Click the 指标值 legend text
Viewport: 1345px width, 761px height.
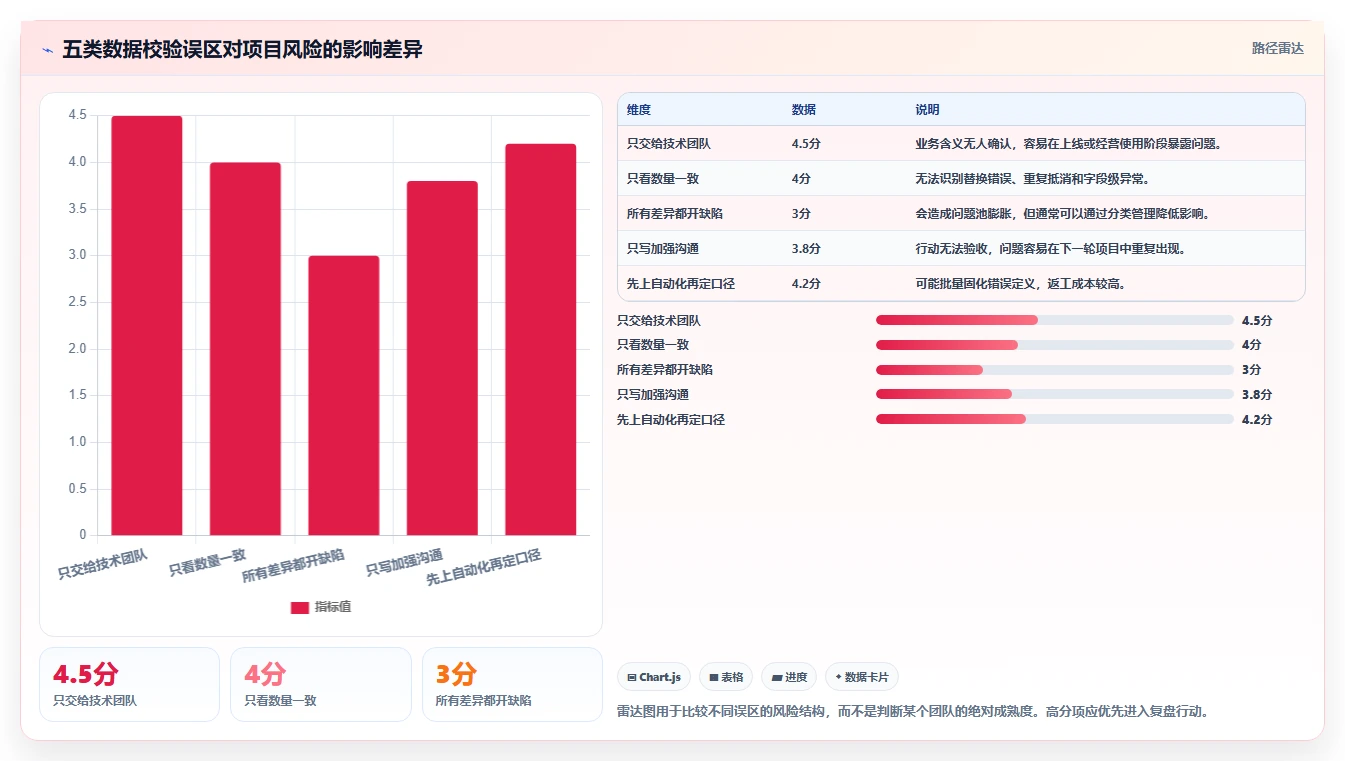point(333,607)
